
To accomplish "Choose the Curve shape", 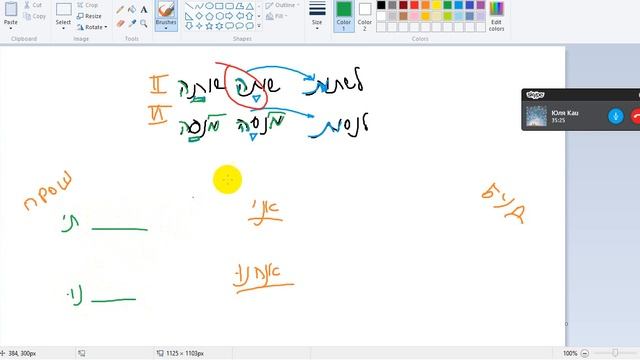I will [x=199, y=6].
